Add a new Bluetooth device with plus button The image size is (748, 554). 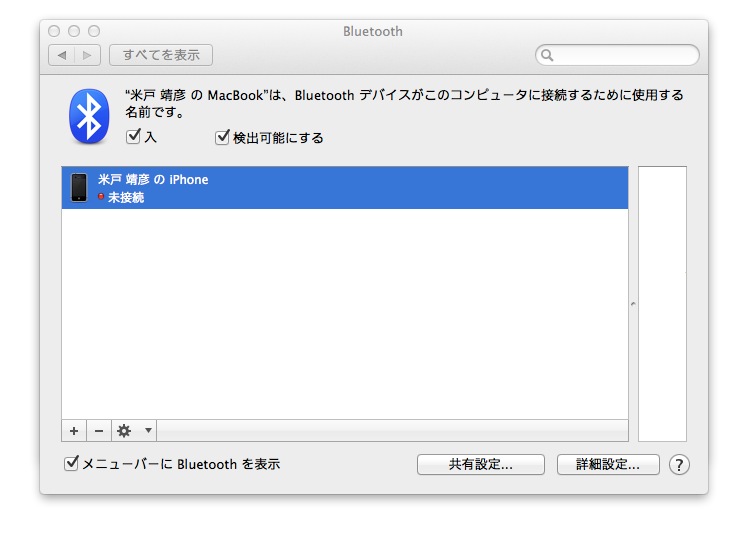(74, 431)
